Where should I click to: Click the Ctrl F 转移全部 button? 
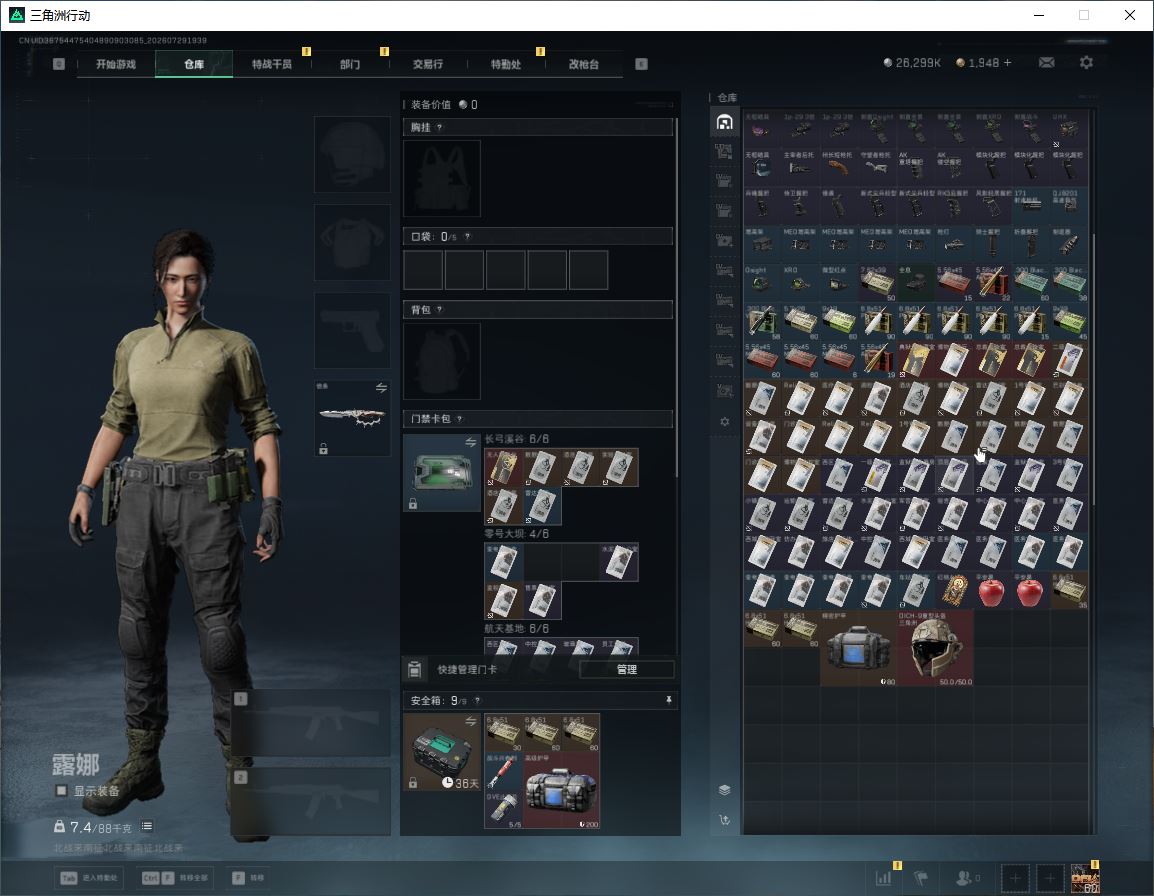point(175,878)
